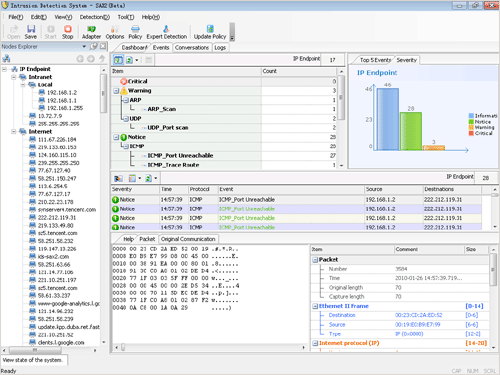Viewport: 500px width, 375px height.
Task: Click the Destinations column header
Action: 452,189
